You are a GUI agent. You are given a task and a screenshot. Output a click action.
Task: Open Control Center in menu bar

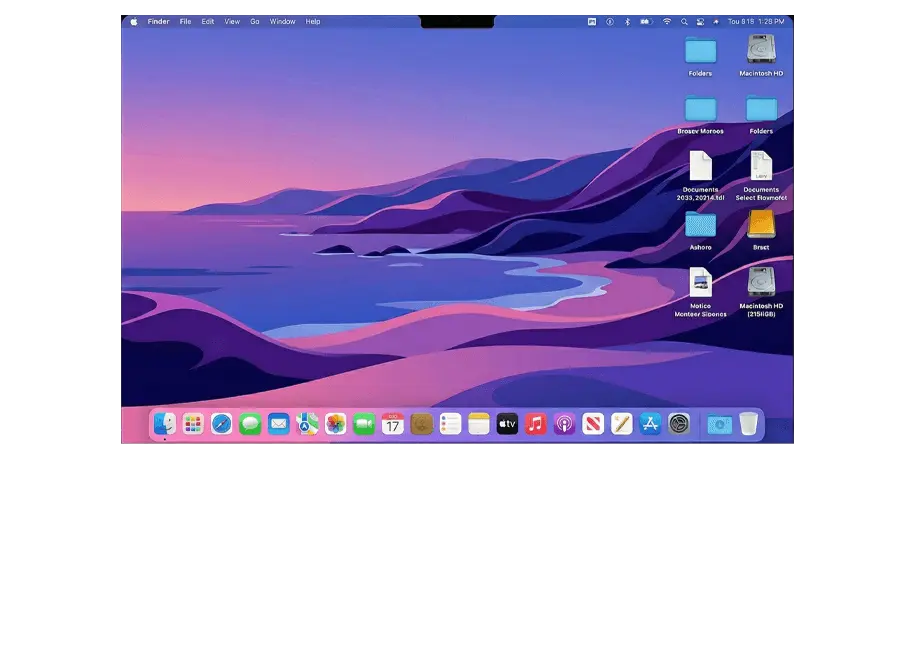point(700,21)
